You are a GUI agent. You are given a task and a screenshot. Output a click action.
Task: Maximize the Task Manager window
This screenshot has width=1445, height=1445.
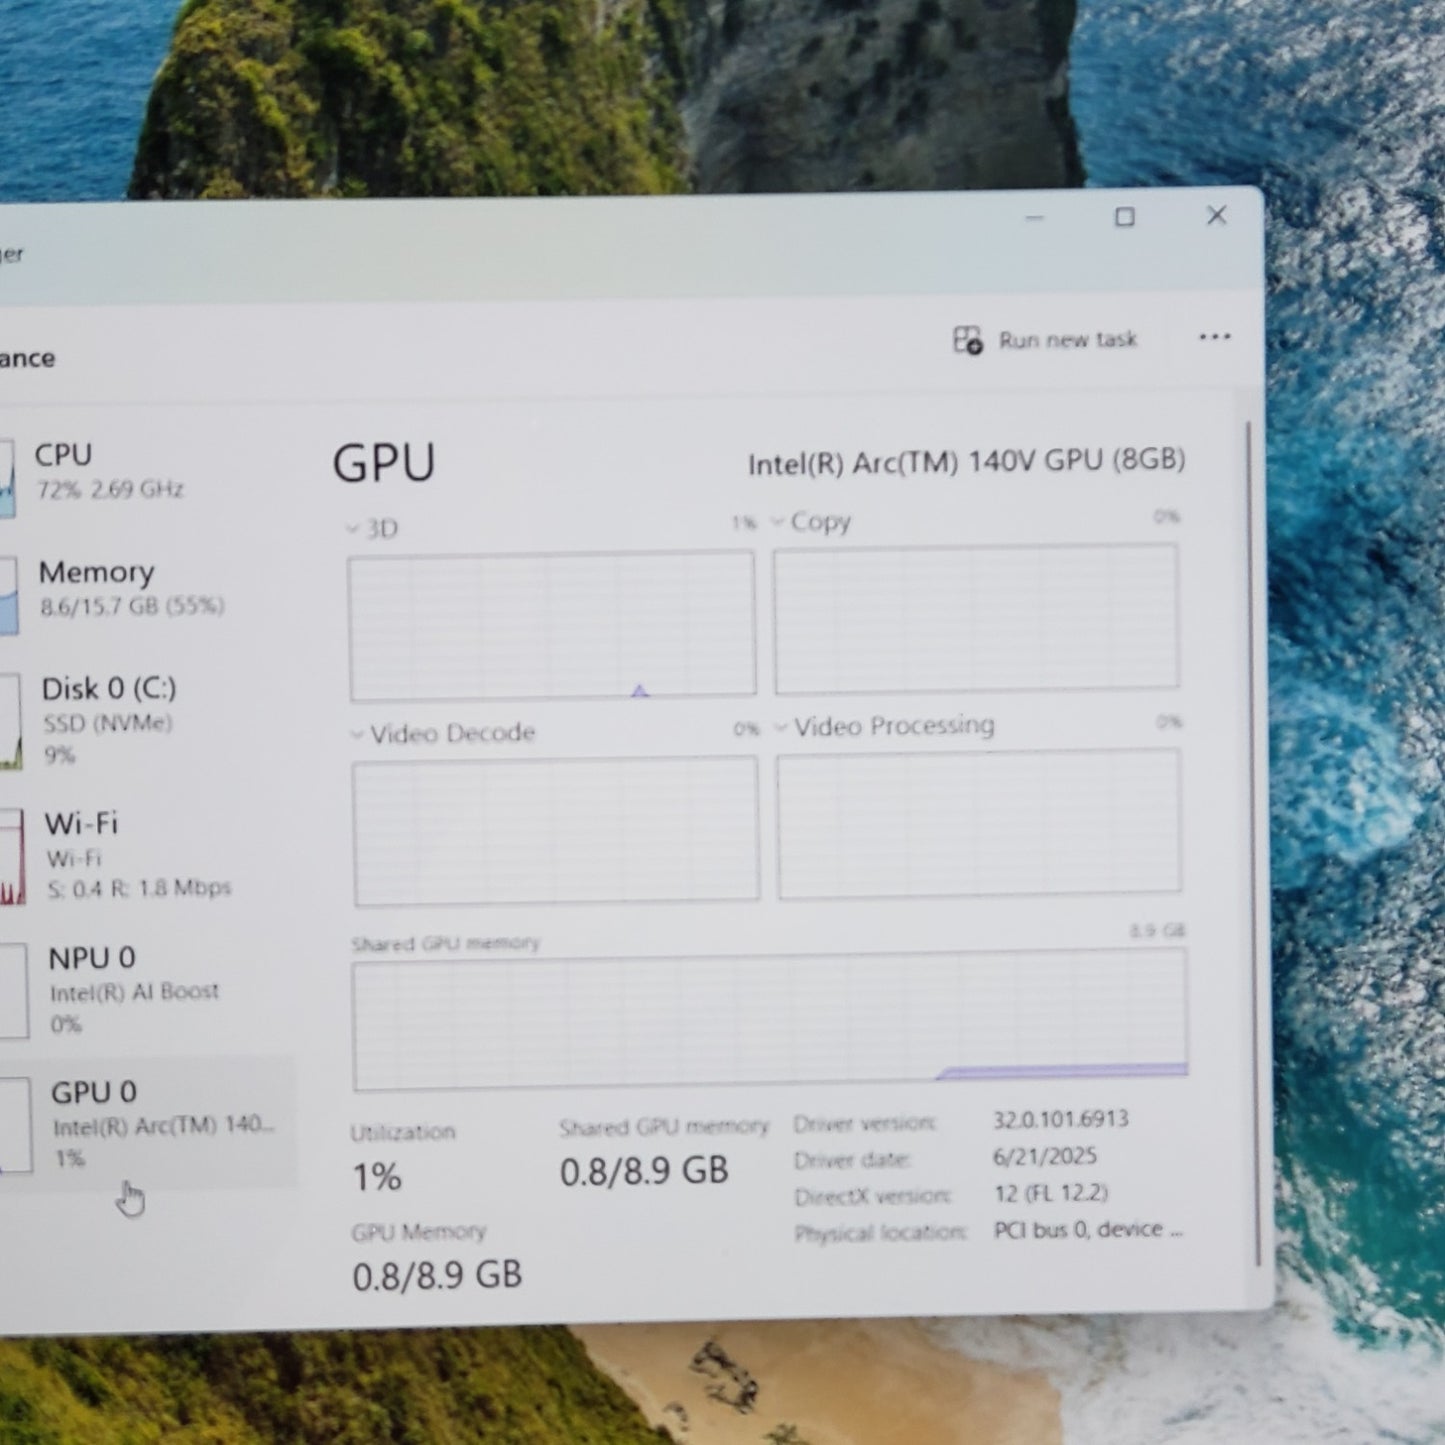pos(1125,217)
